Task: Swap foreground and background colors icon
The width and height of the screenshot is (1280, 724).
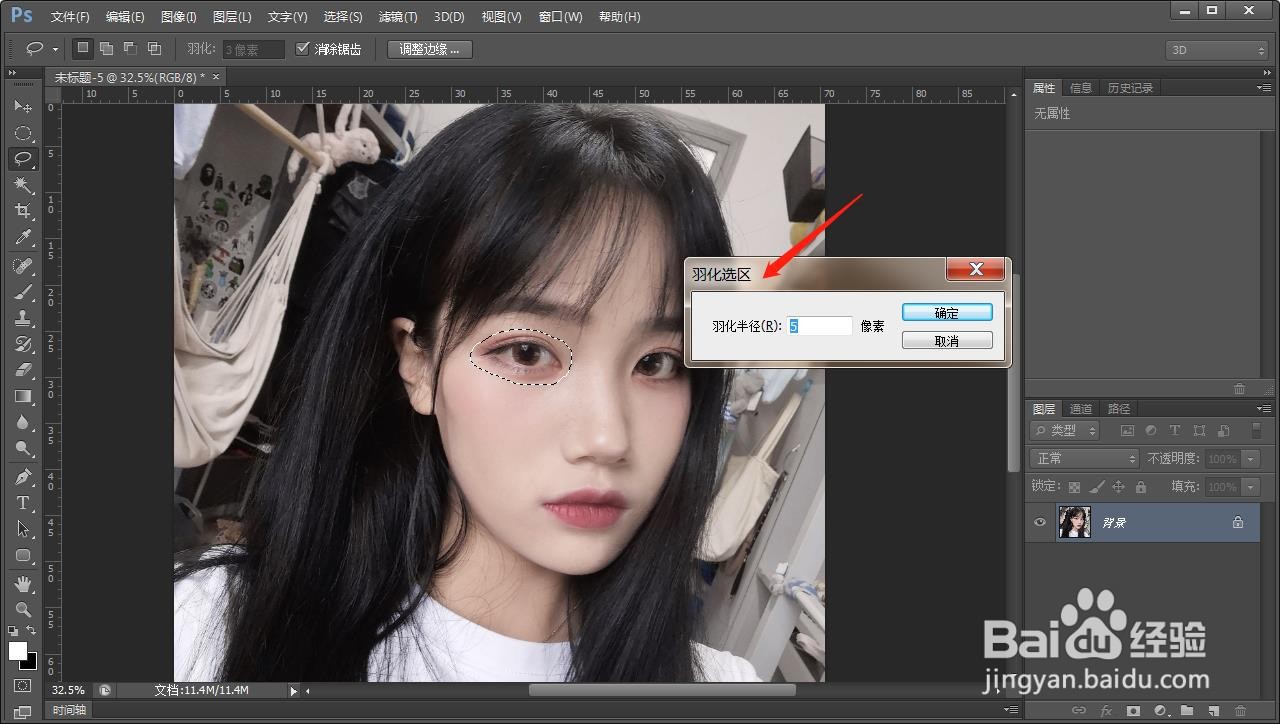Action: 32,631
